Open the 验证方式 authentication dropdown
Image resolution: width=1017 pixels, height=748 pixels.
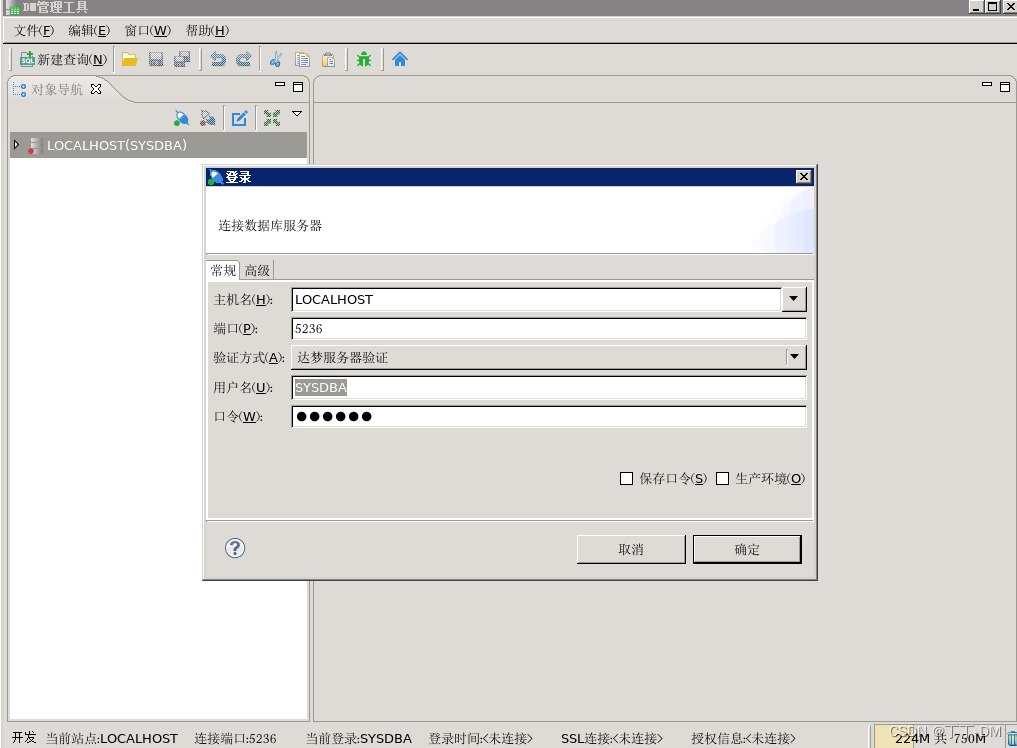pyautogui.click(x=549, y=357)
